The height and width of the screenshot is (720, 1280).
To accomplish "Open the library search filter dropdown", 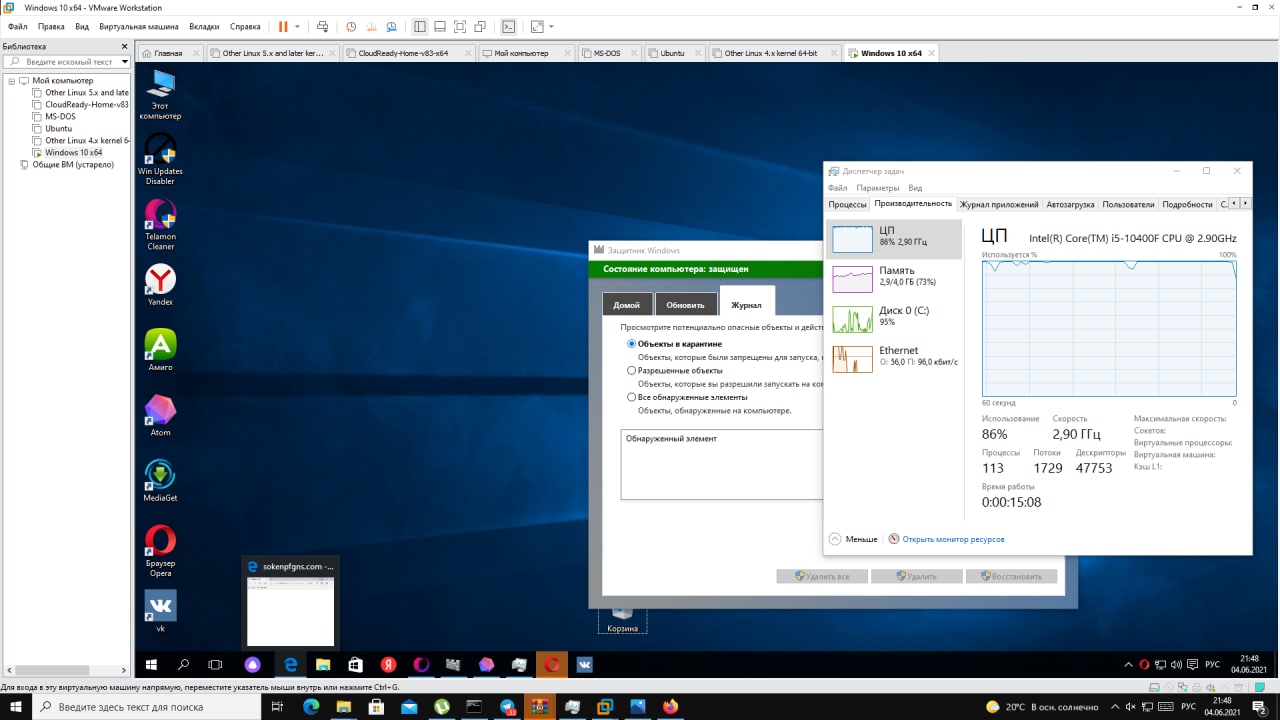I will [x=125, y=61].
